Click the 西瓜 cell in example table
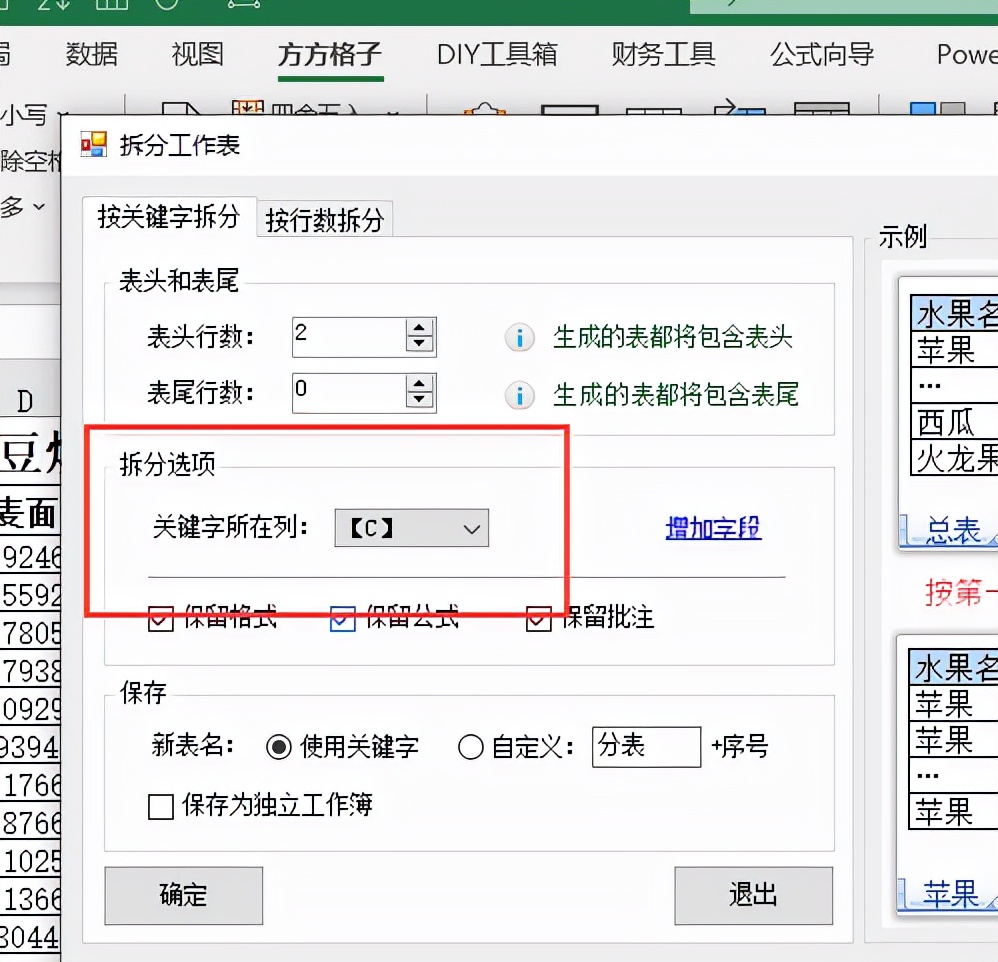The height and width of the screenshot is (962, 998). click(954, 422)
